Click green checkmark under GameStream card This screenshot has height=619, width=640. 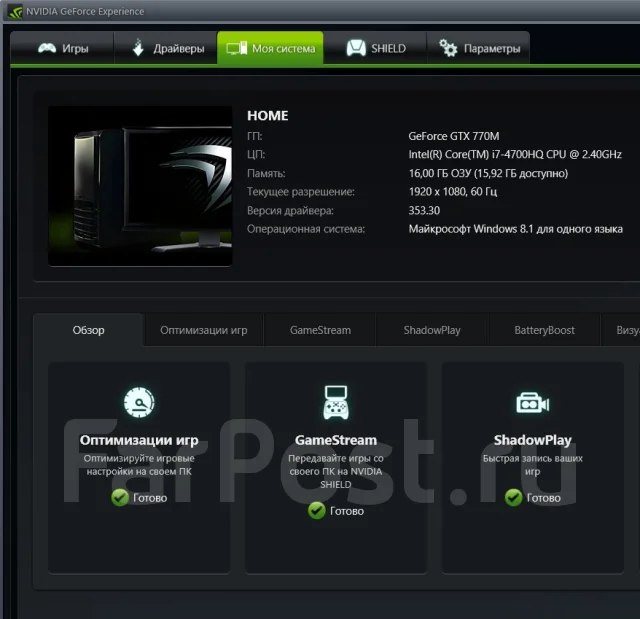pos(317,510)
